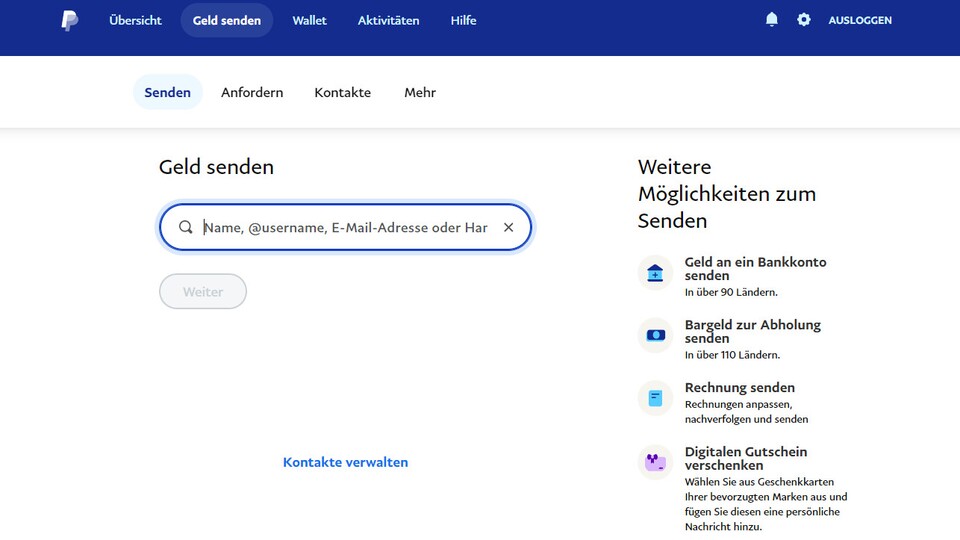Select Geld senden in the top navigation

pyautogui.click(x=227, y=20)
